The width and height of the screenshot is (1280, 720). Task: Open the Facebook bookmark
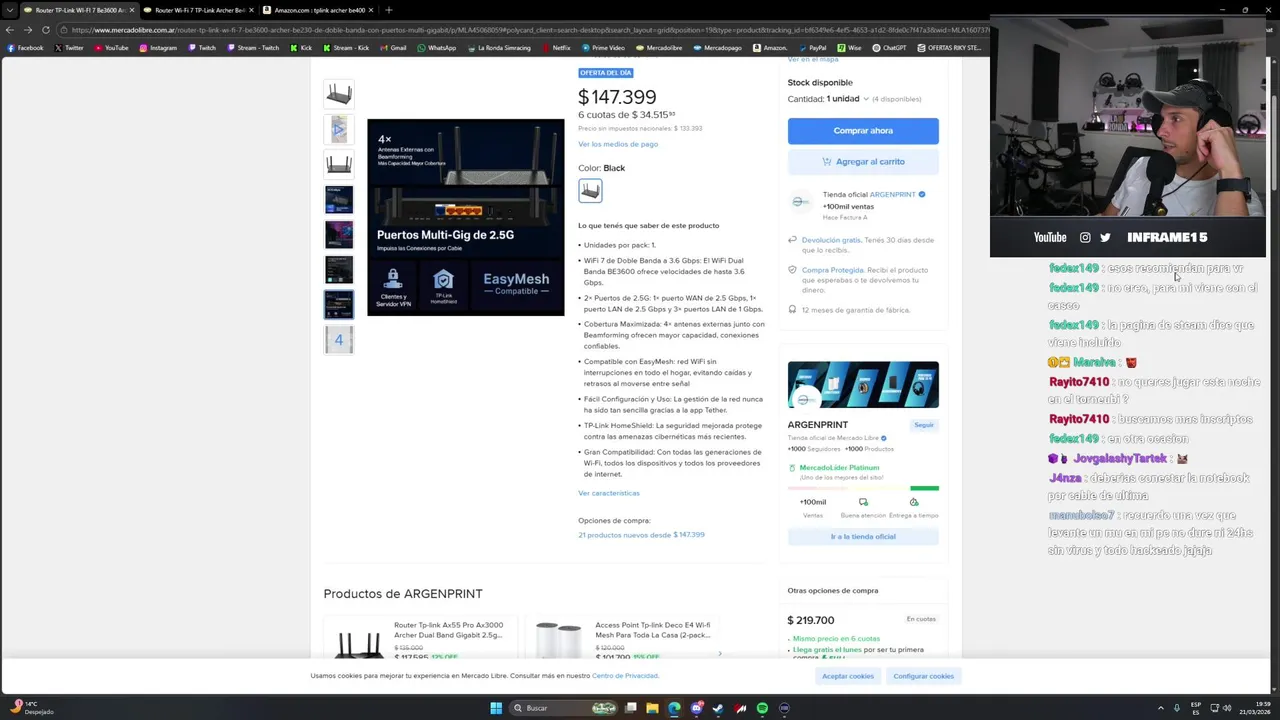(x=25, y=48)
